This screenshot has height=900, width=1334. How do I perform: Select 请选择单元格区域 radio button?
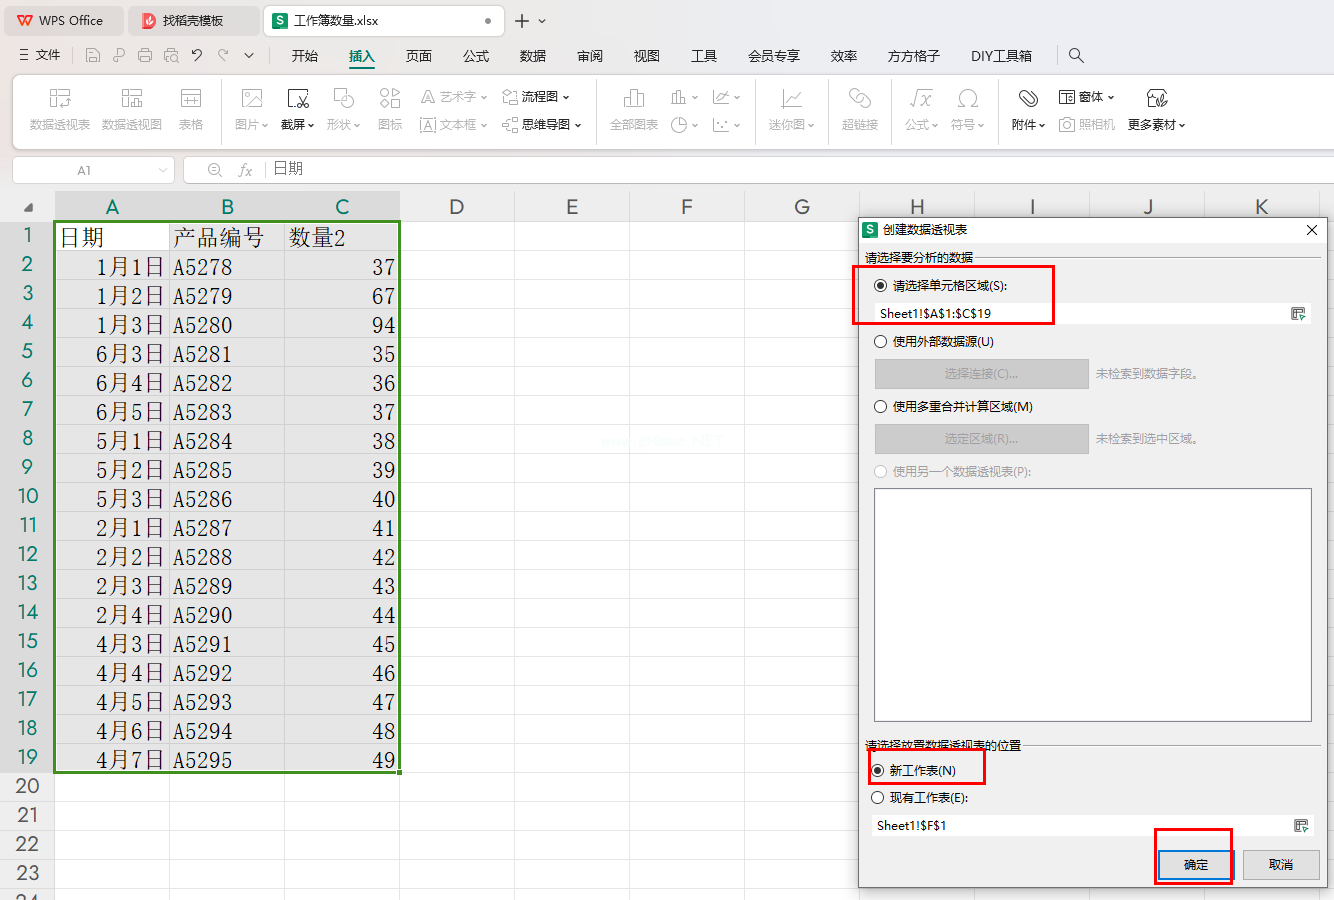coord(881,286)
